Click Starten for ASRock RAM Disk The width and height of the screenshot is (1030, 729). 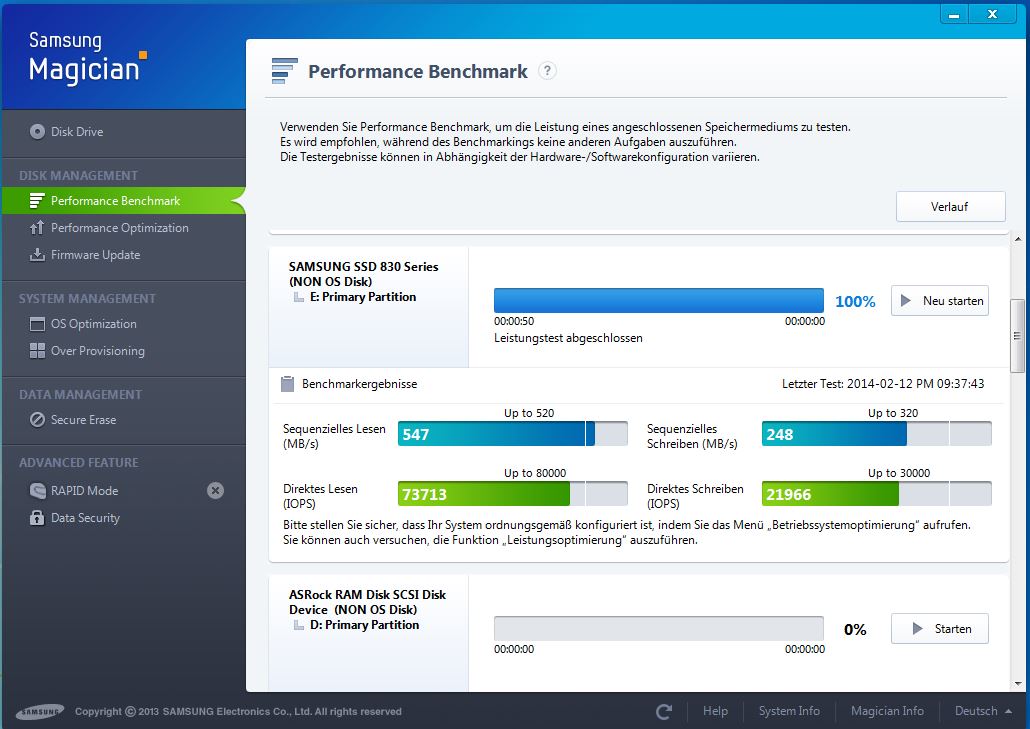pyautogui.click(x=940, y=629)
